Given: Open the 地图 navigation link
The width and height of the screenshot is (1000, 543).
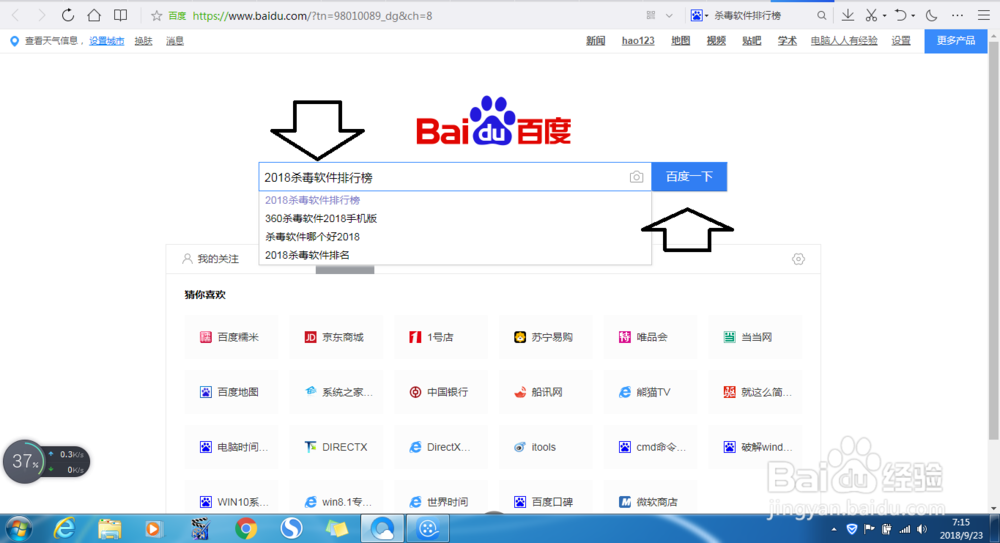Looking at the screenshot, I should point(680,41).
